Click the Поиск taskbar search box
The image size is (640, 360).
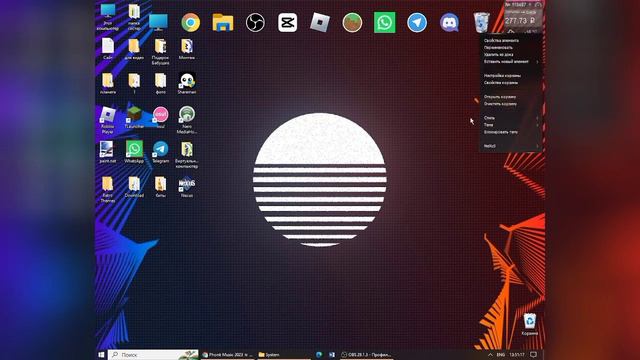coord(153,355)
